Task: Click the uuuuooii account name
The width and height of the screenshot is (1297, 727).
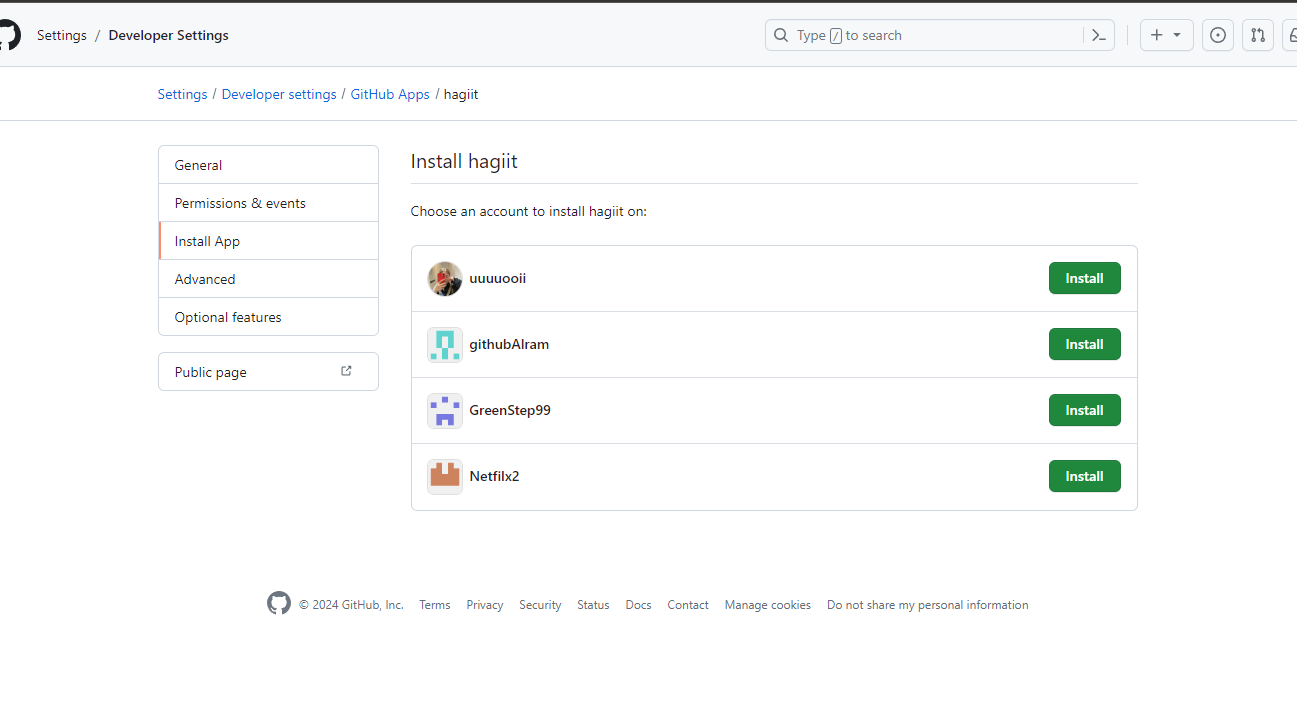Action: (498, 278)
